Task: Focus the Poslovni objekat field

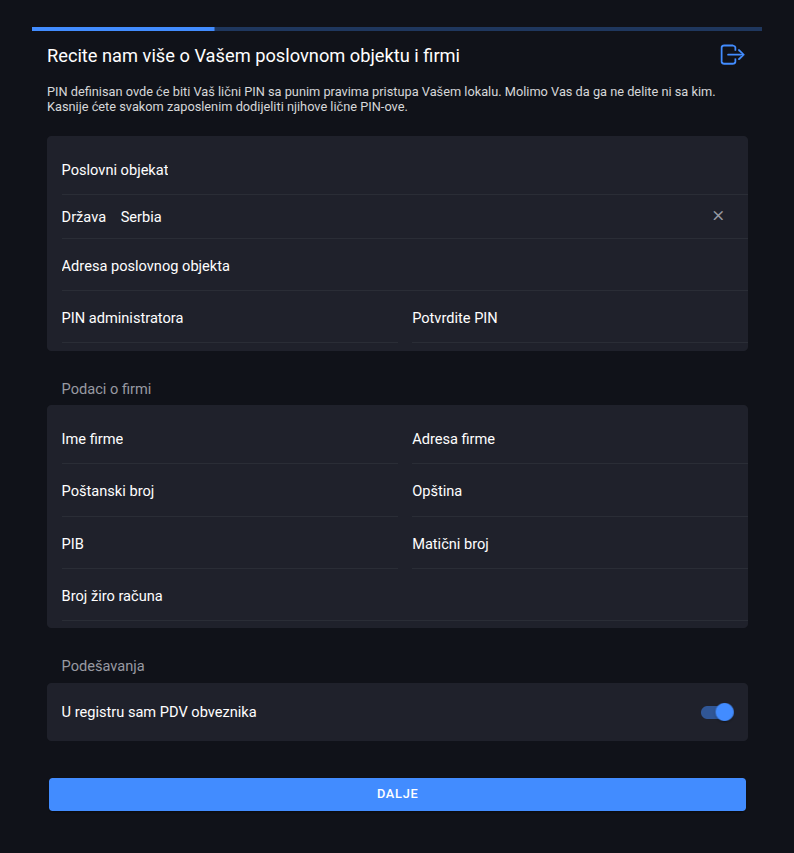Action: click(x=405, y=170)
